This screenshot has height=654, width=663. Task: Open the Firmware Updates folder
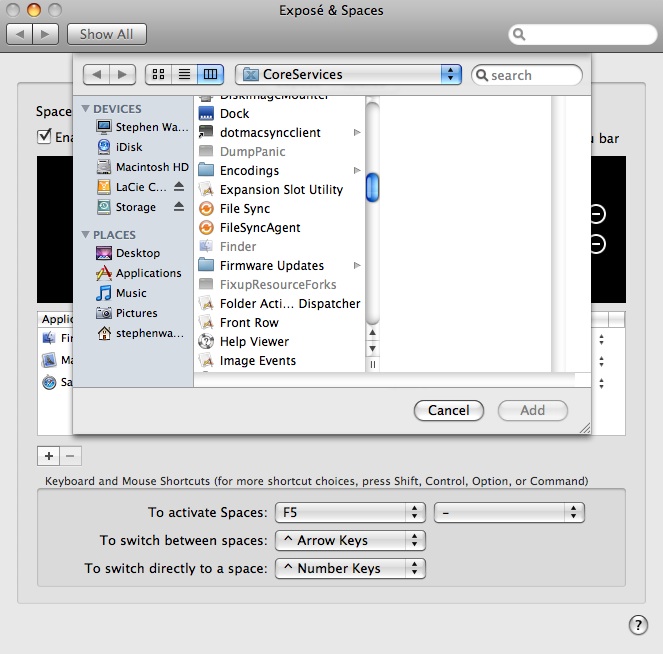(280, 265)
